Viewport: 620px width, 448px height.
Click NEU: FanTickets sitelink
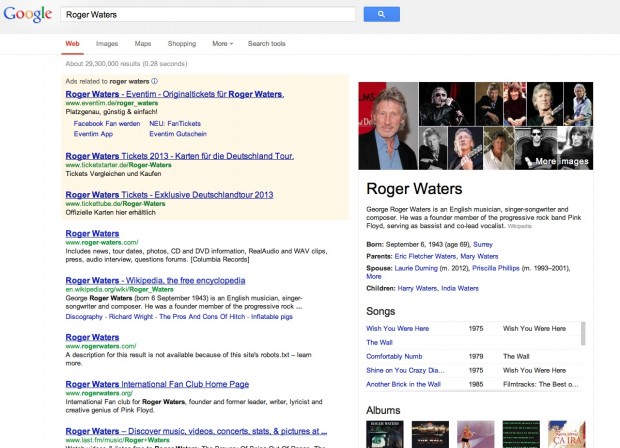[175, 123]
